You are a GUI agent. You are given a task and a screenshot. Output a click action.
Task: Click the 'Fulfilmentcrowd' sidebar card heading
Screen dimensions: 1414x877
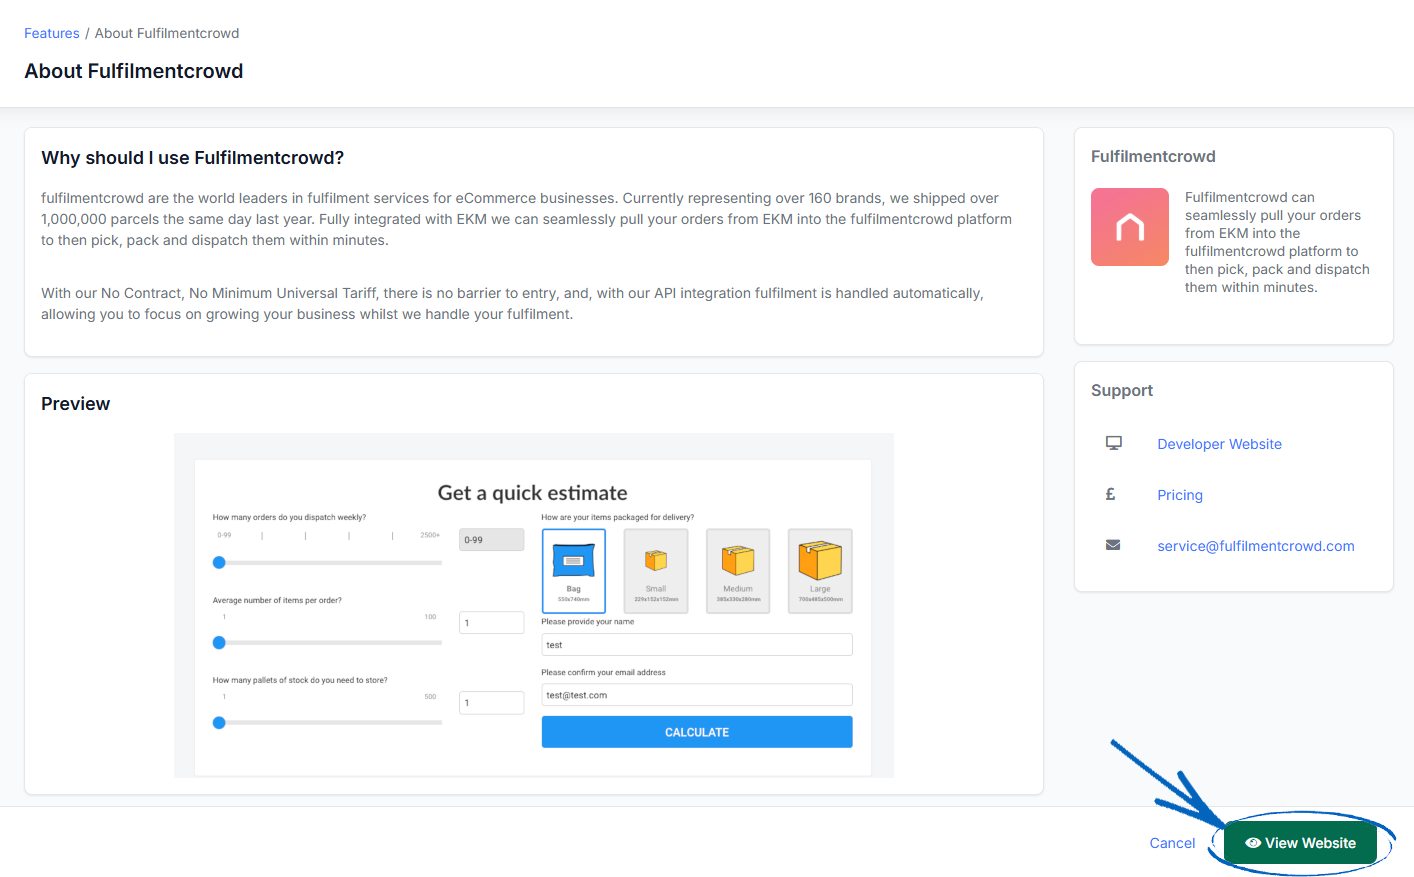coord(1153,157)
